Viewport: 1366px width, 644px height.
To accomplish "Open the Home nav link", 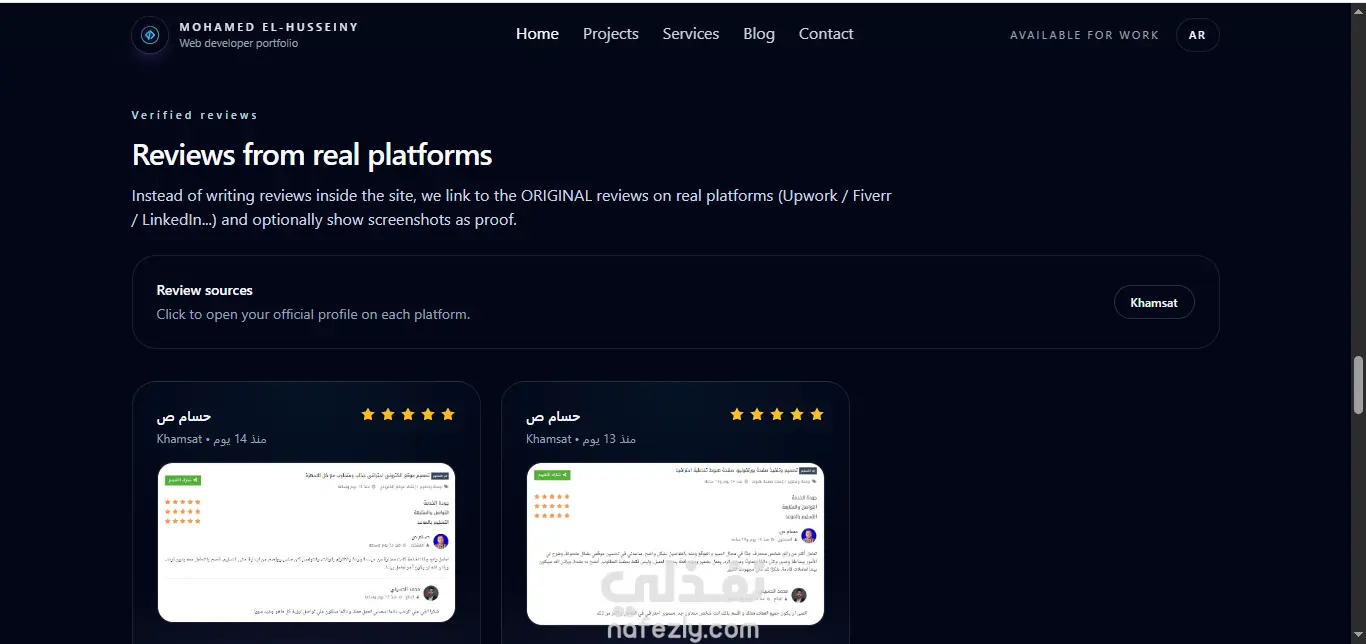I will click(x=537, y=34).
